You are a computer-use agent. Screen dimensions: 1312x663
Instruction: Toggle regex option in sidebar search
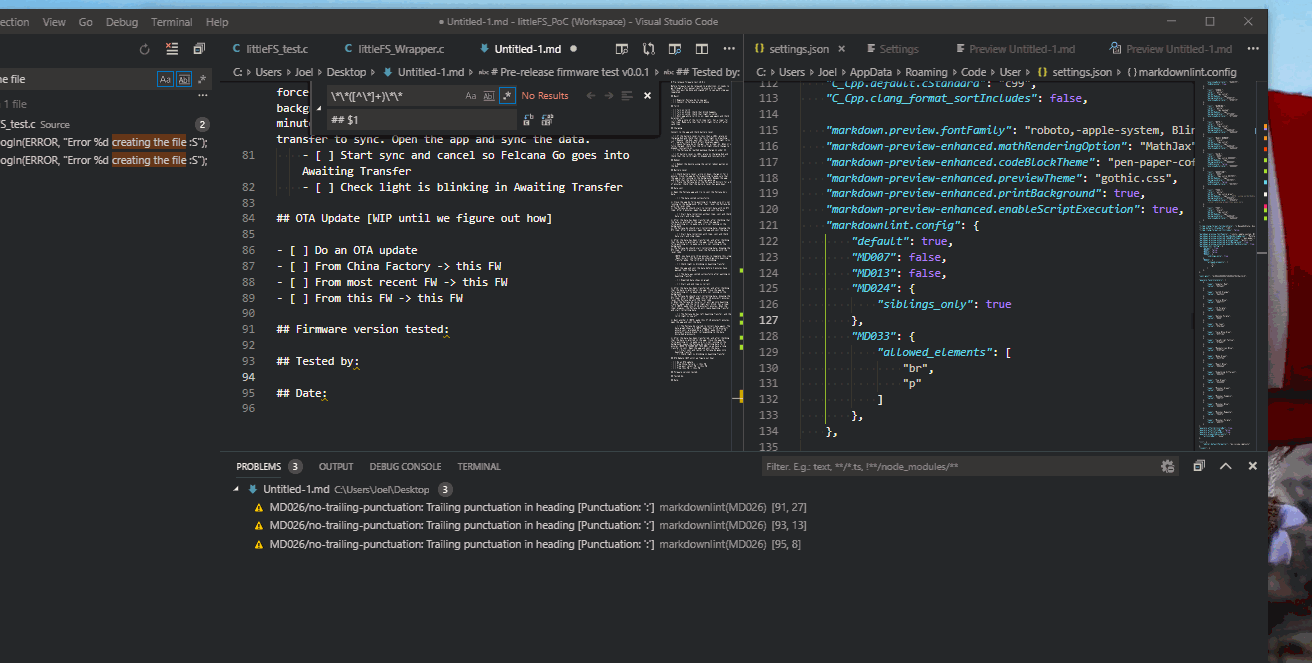201,79
